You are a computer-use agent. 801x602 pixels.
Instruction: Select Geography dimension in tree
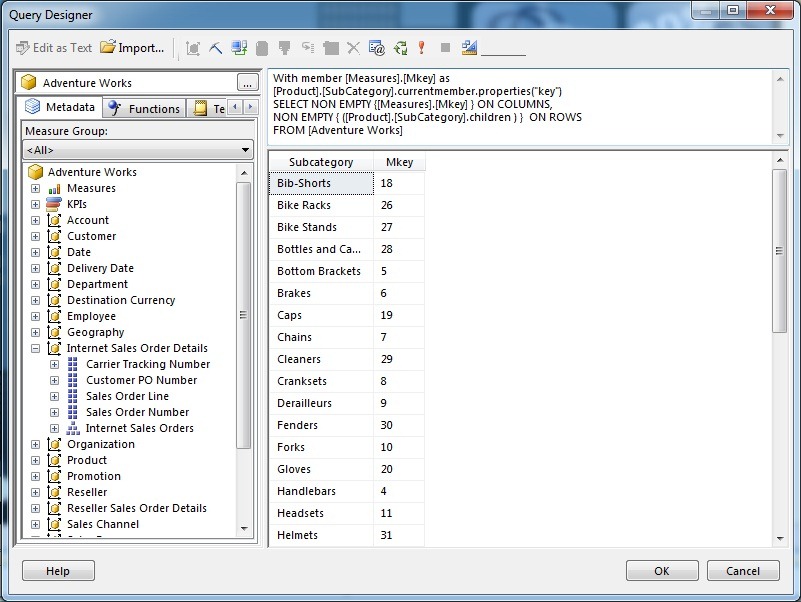(96, 332)
